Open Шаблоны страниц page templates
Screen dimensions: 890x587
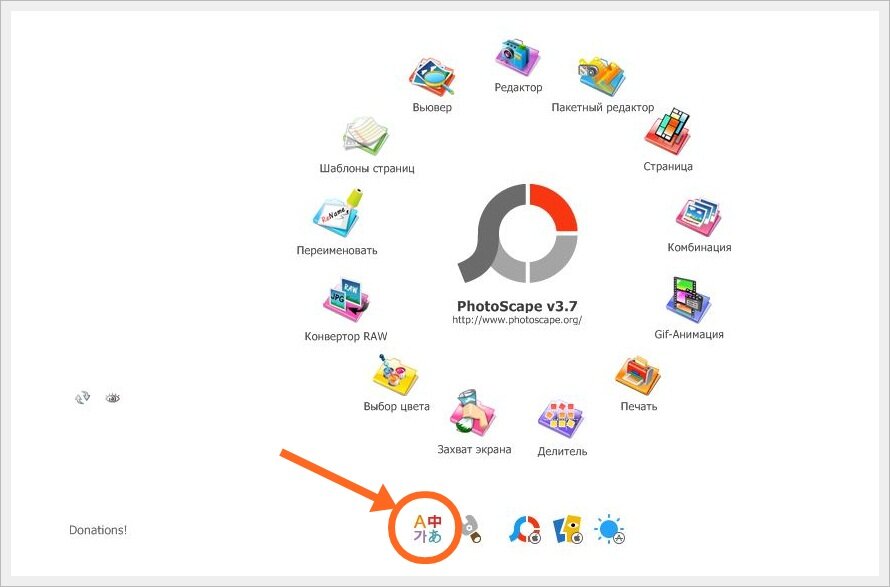pyautogui.click(x=366, y=136)
